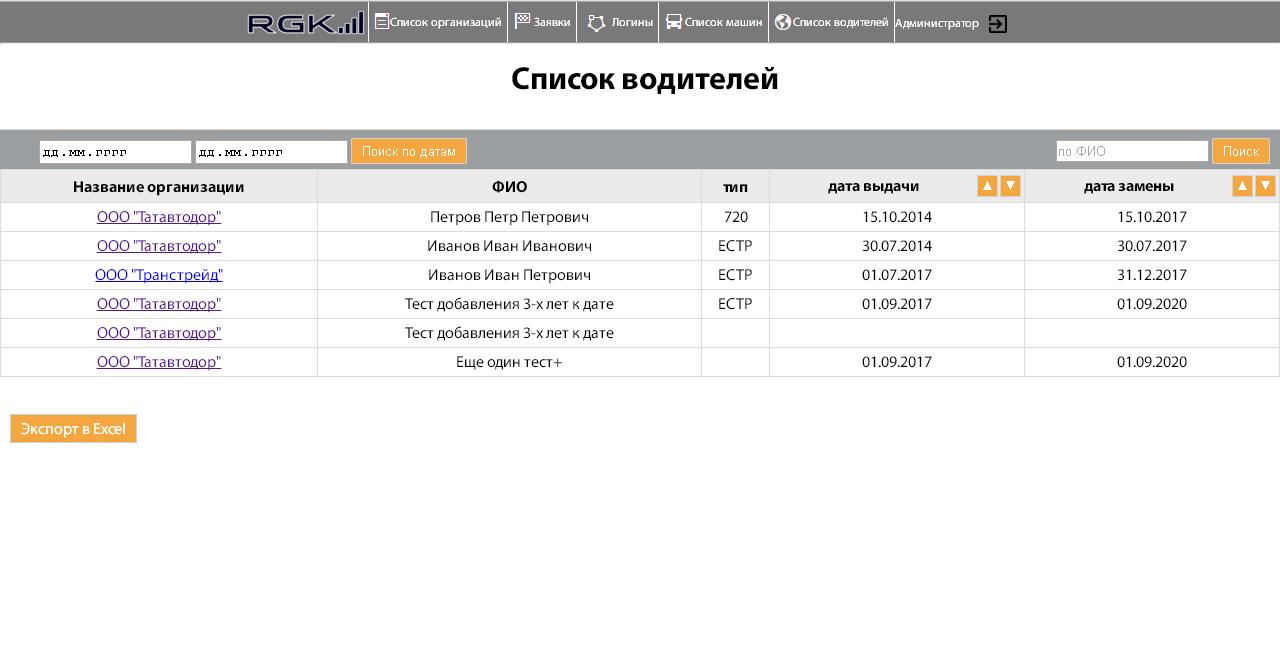The image size is (1280, 647).
Task: Open ООО "Транстрейд" organization link
Action: pyautogui.click(x=159, y=275)
